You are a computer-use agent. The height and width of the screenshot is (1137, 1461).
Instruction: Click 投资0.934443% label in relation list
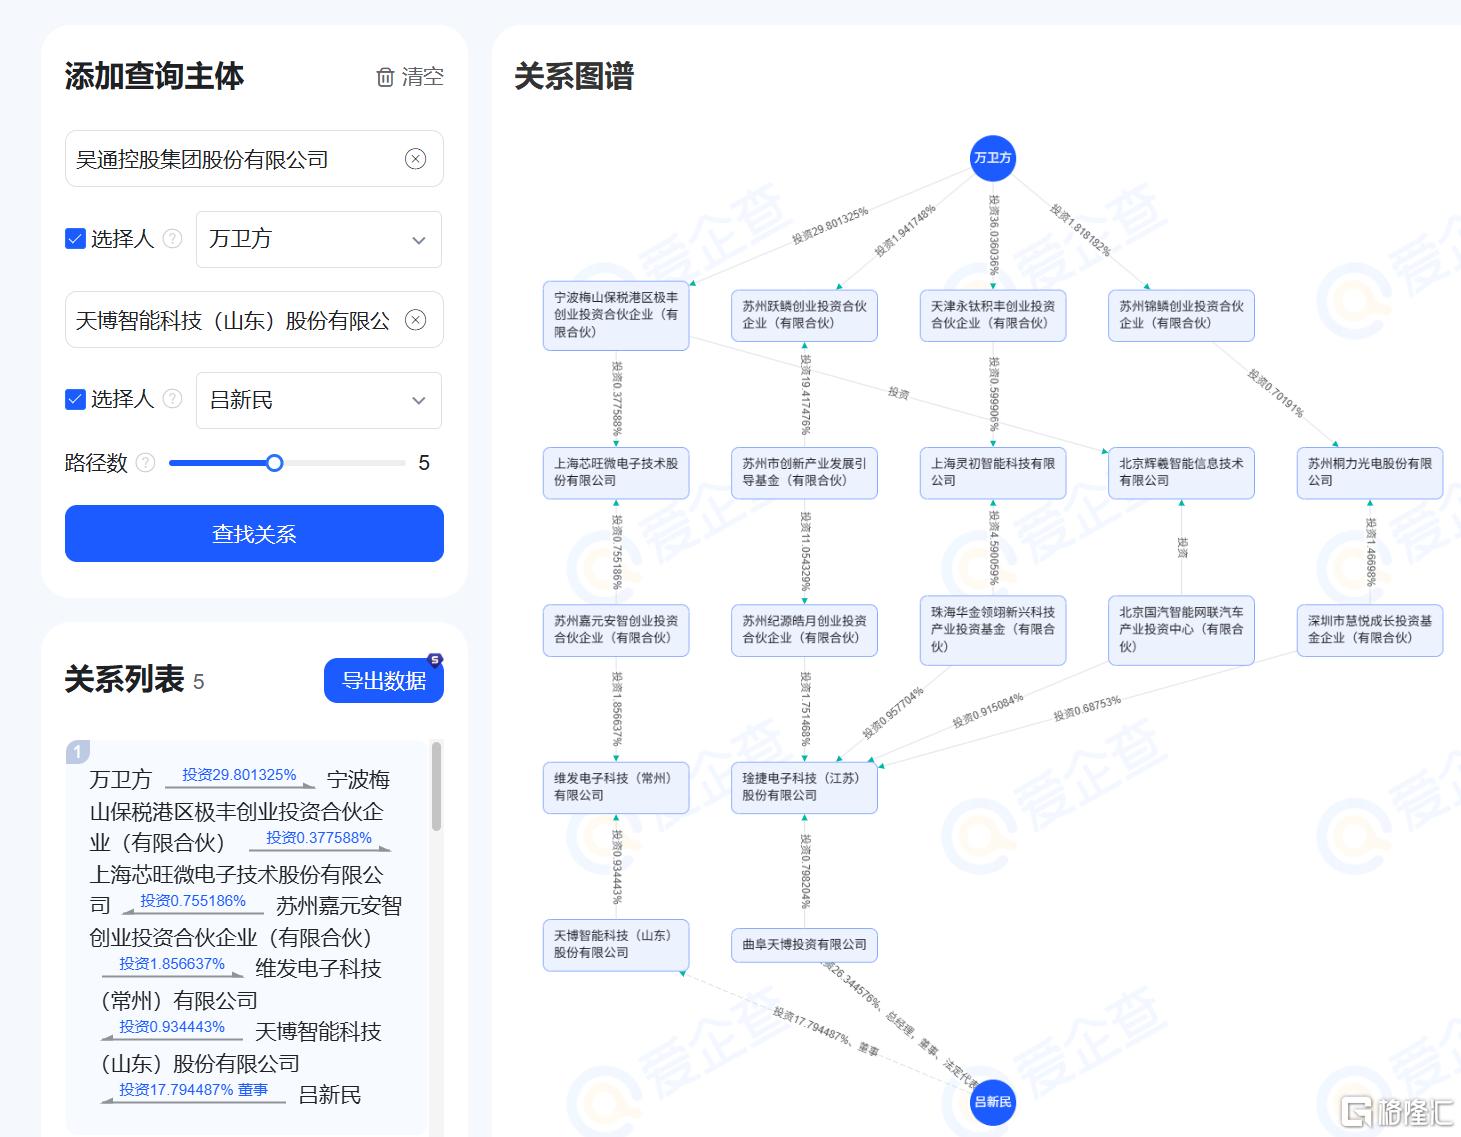pyautogui.click(x=172, y=1027)
